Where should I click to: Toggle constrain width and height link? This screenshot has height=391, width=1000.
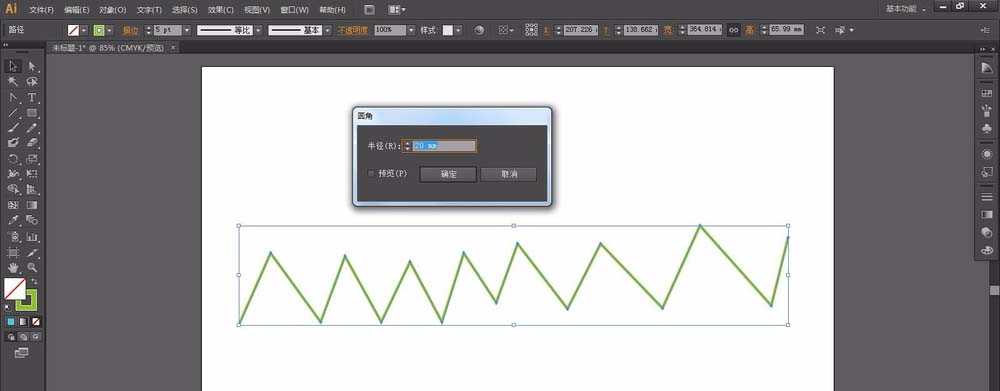[733, 30]
